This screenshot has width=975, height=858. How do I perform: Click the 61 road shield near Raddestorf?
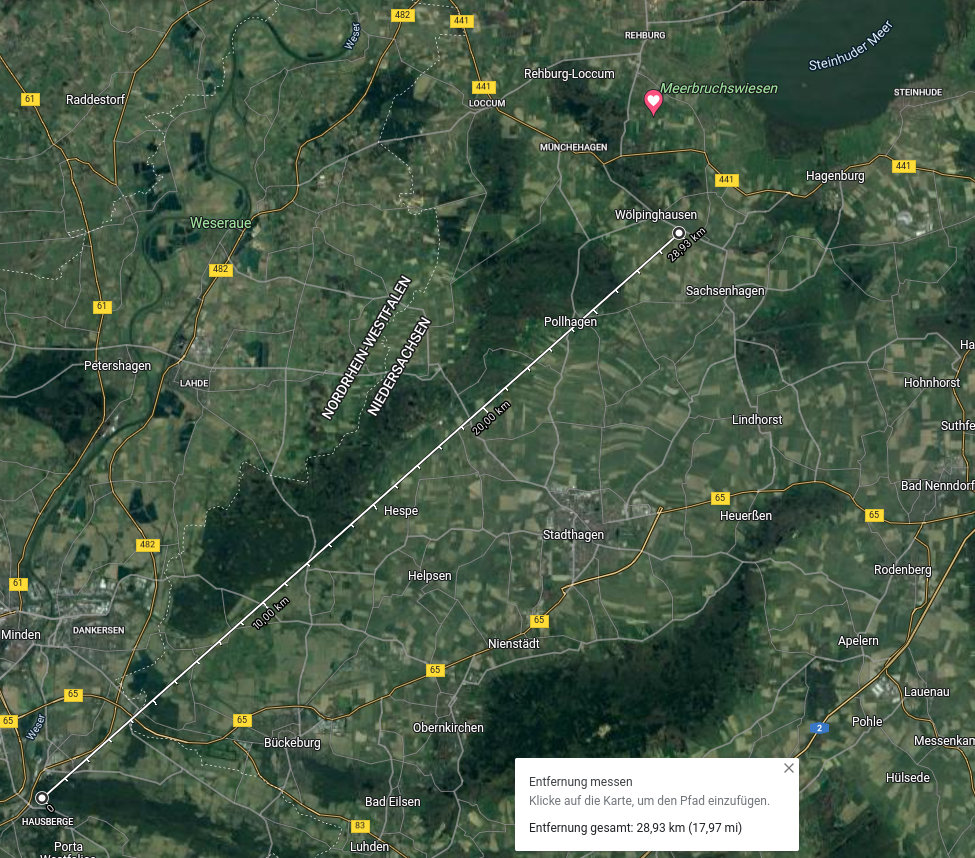(30, 99)
